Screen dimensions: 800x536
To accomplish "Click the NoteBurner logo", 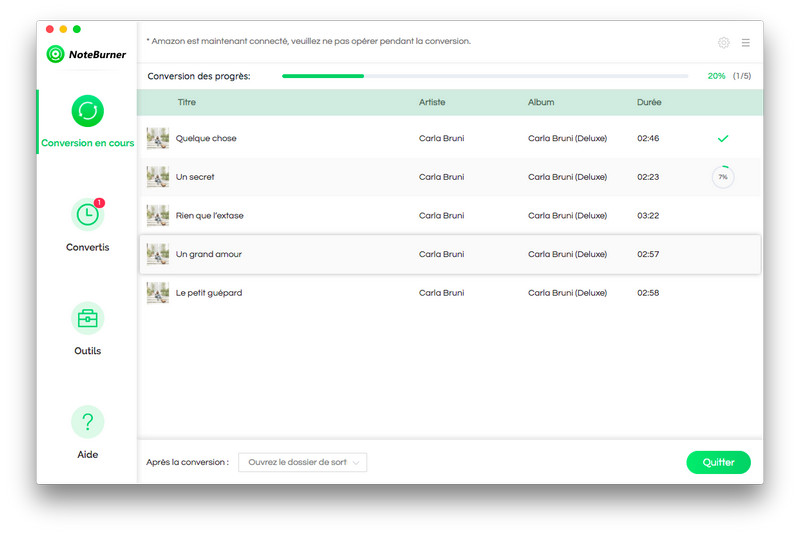I will [x=86, y=54].
